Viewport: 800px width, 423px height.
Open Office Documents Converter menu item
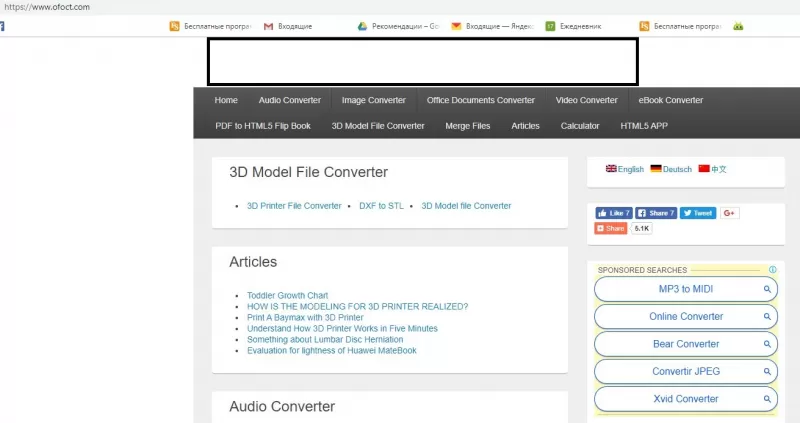click(481, 100)
